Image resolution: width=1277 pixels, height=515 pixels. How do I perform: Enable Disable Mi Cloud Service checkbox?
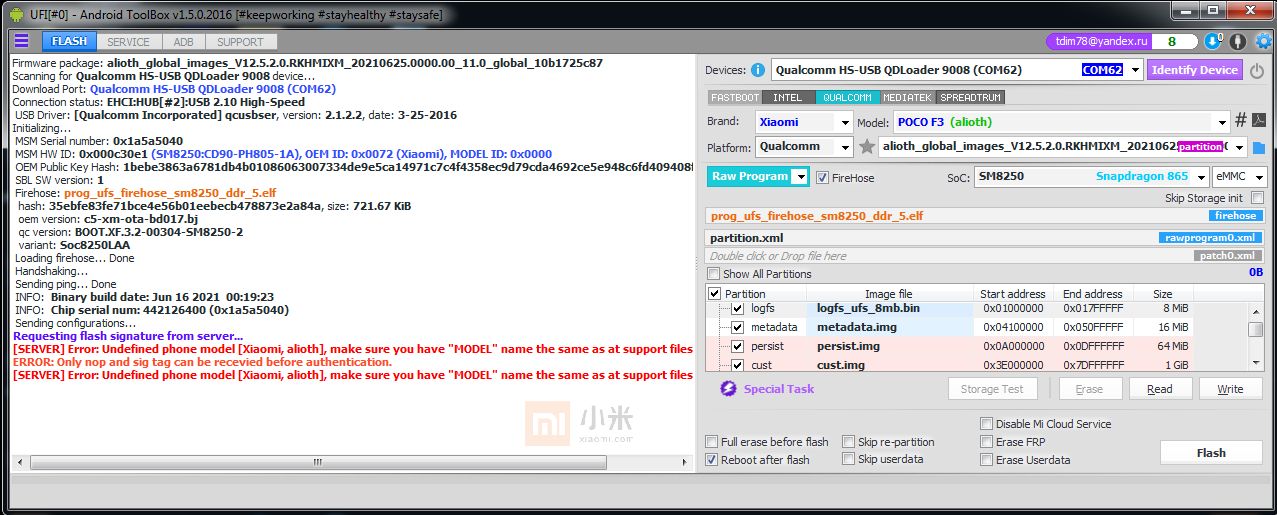tap(987, 424)
